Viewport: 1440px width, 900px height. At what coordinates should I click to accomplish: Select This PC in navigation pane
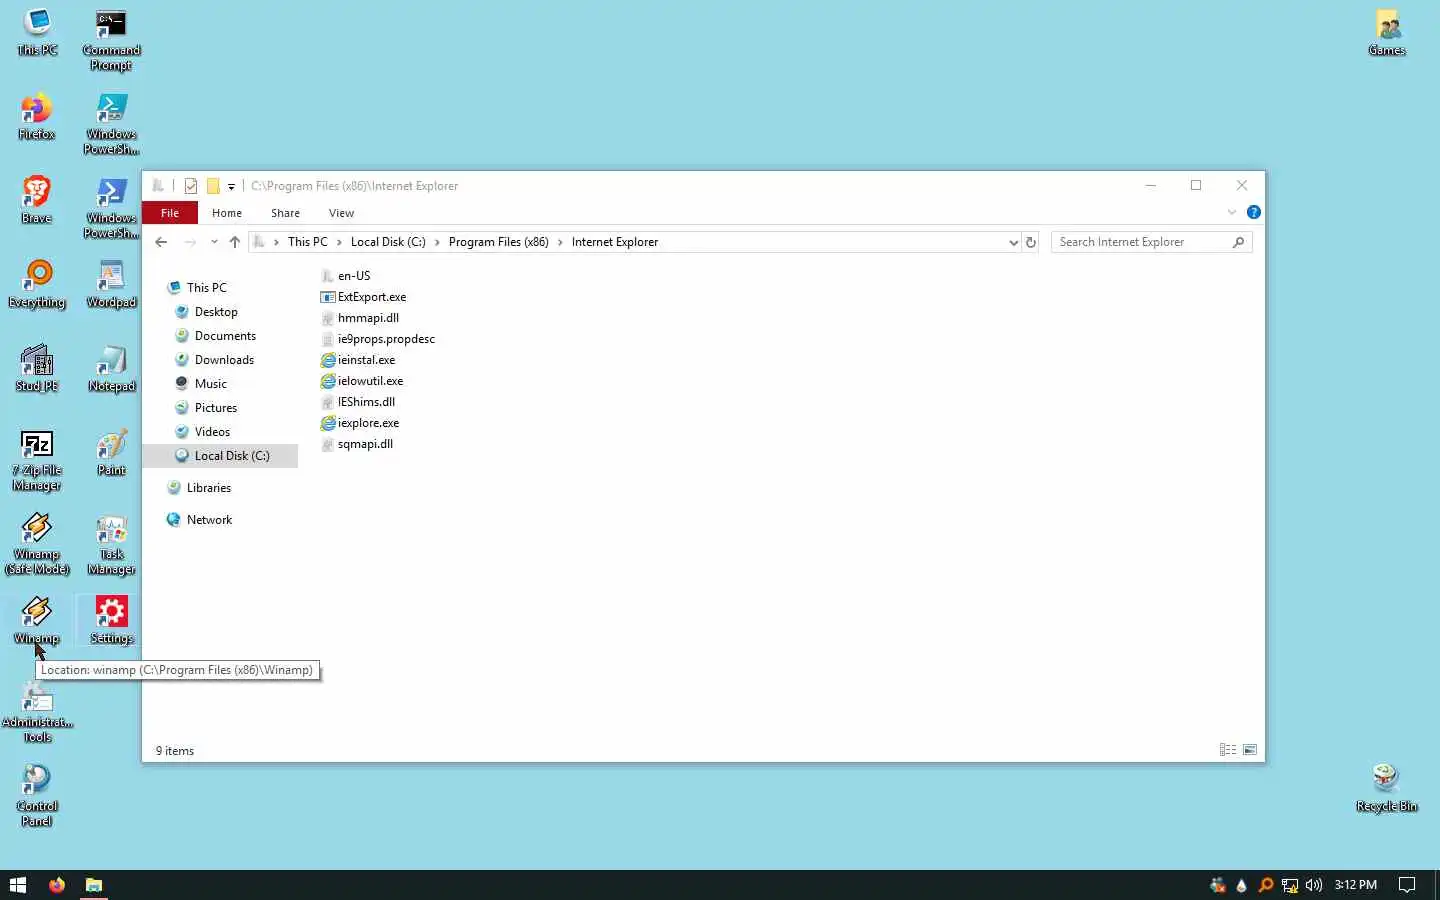[x=206, y=288]
